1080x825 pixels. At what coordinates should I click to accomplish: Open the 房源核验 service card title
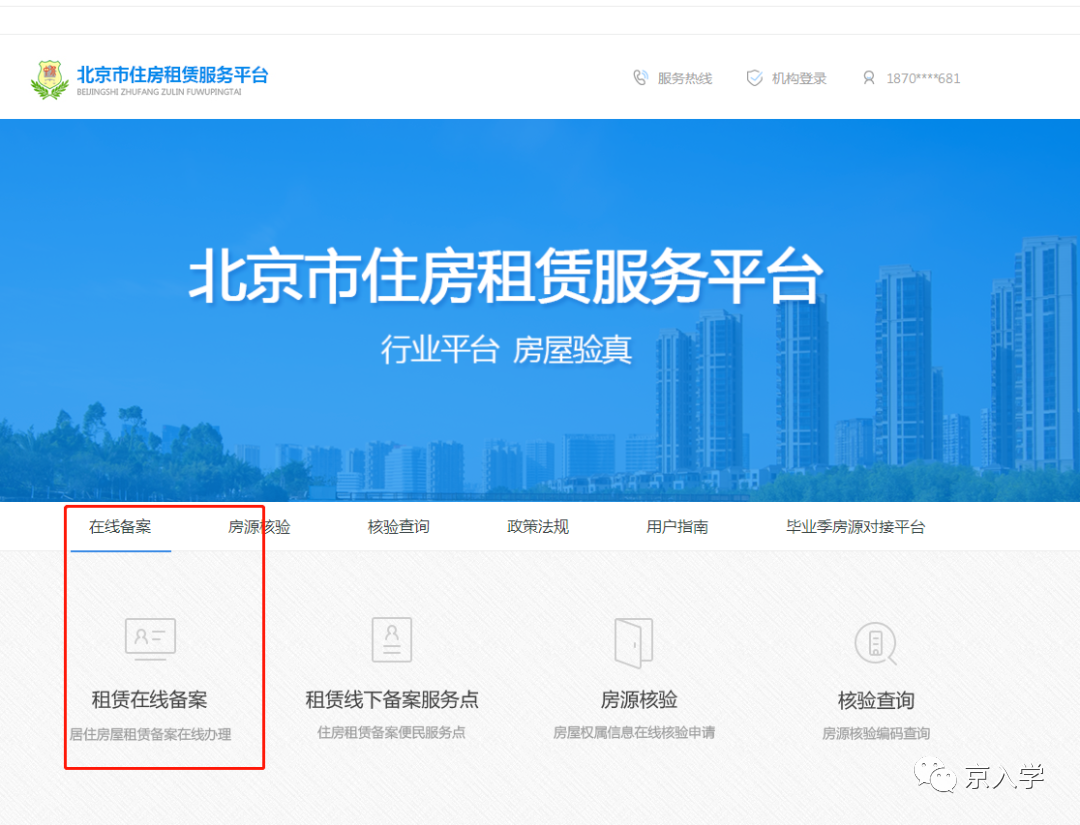(638, 700)
